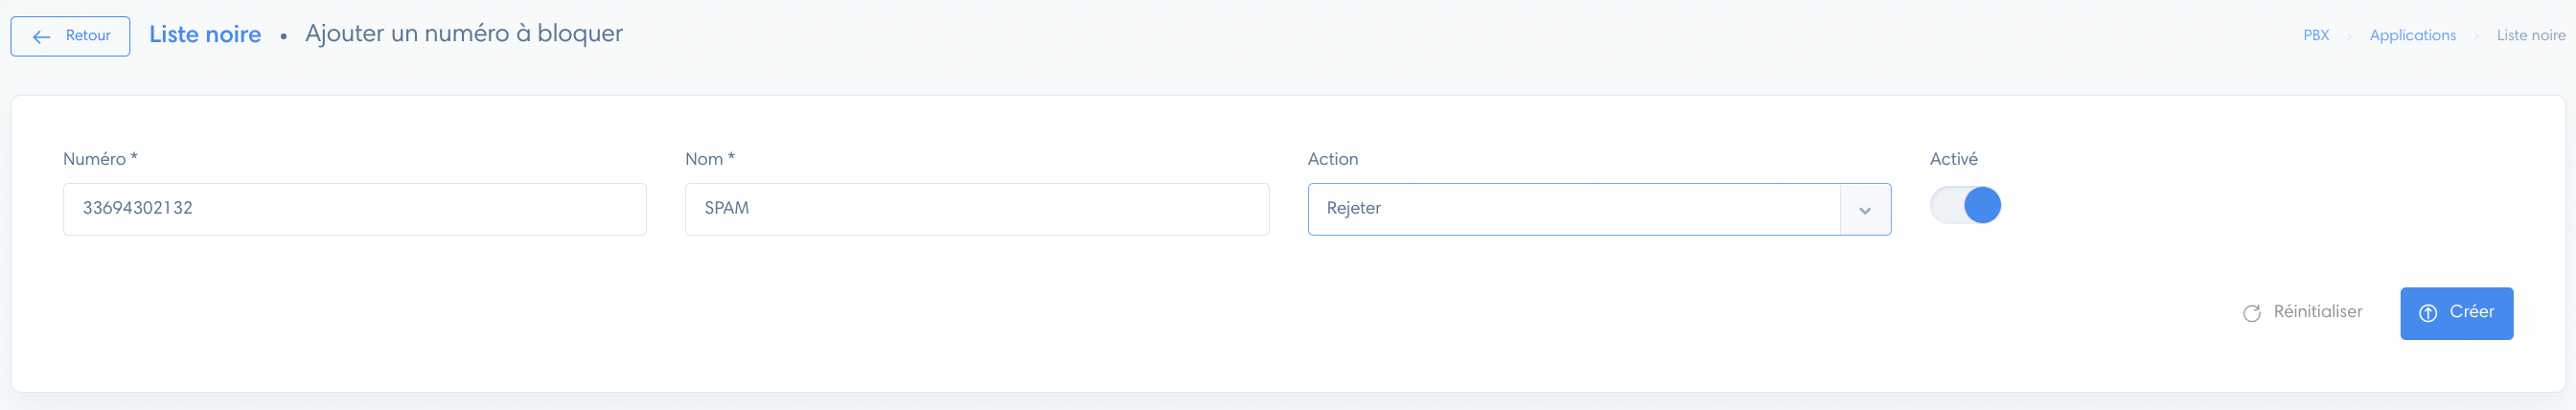Focus the Numéro field containing 33694302132

tap(354, 209)
